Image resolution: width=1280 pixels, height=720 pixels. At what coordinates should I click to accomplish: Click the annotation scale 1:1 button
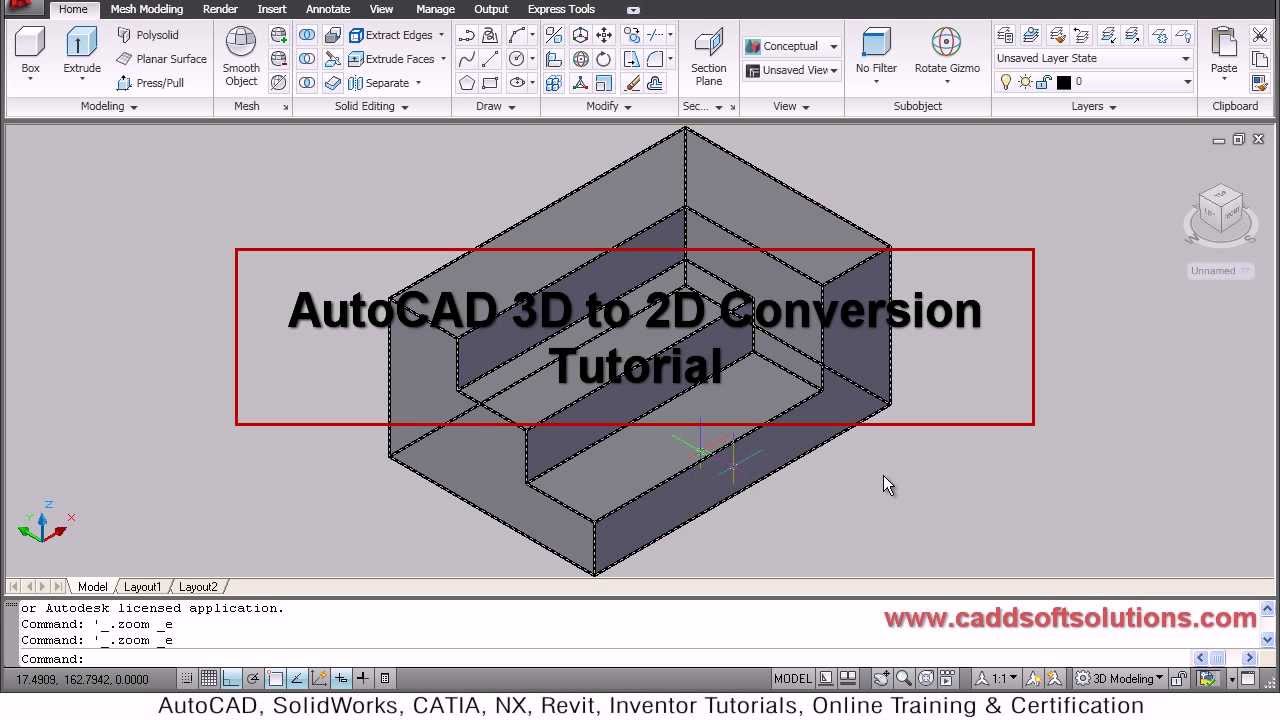997,679
